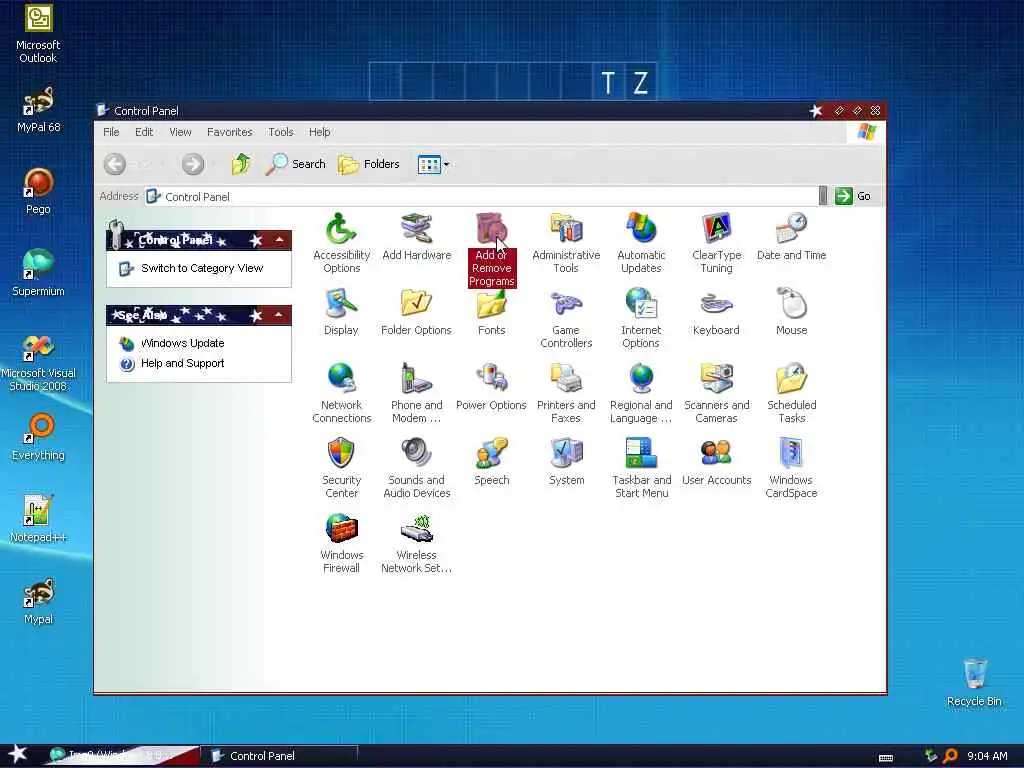Click the Search toolbar button
This screenshot has height=768, width=1024.
point(295,164)
